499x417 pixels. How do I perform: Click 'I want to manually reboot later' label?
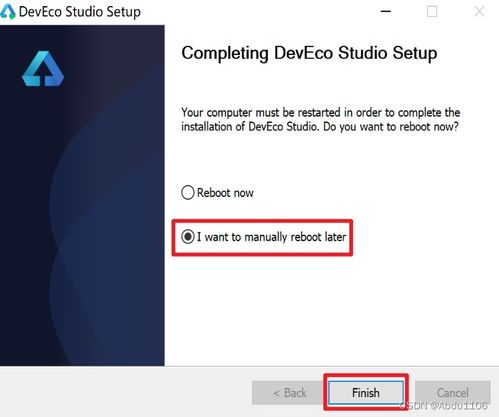272,237
